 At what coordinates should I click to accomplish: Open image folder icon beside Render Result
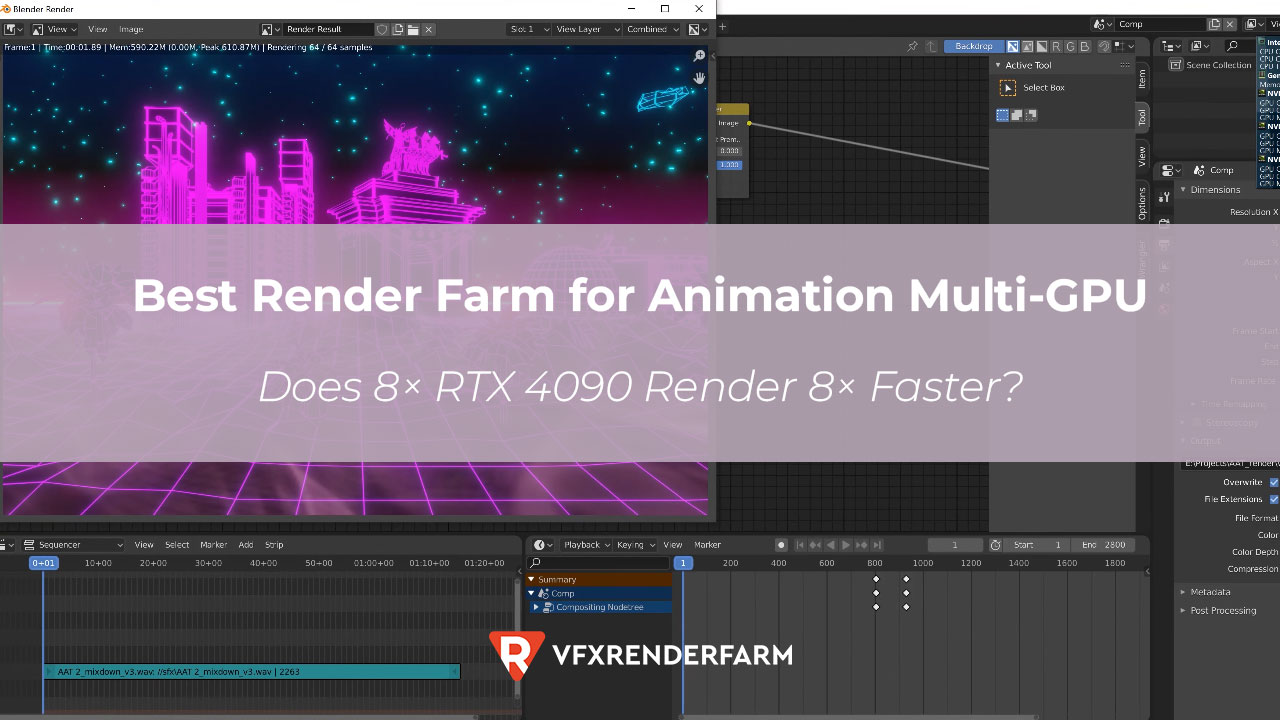tap(413, 30)
